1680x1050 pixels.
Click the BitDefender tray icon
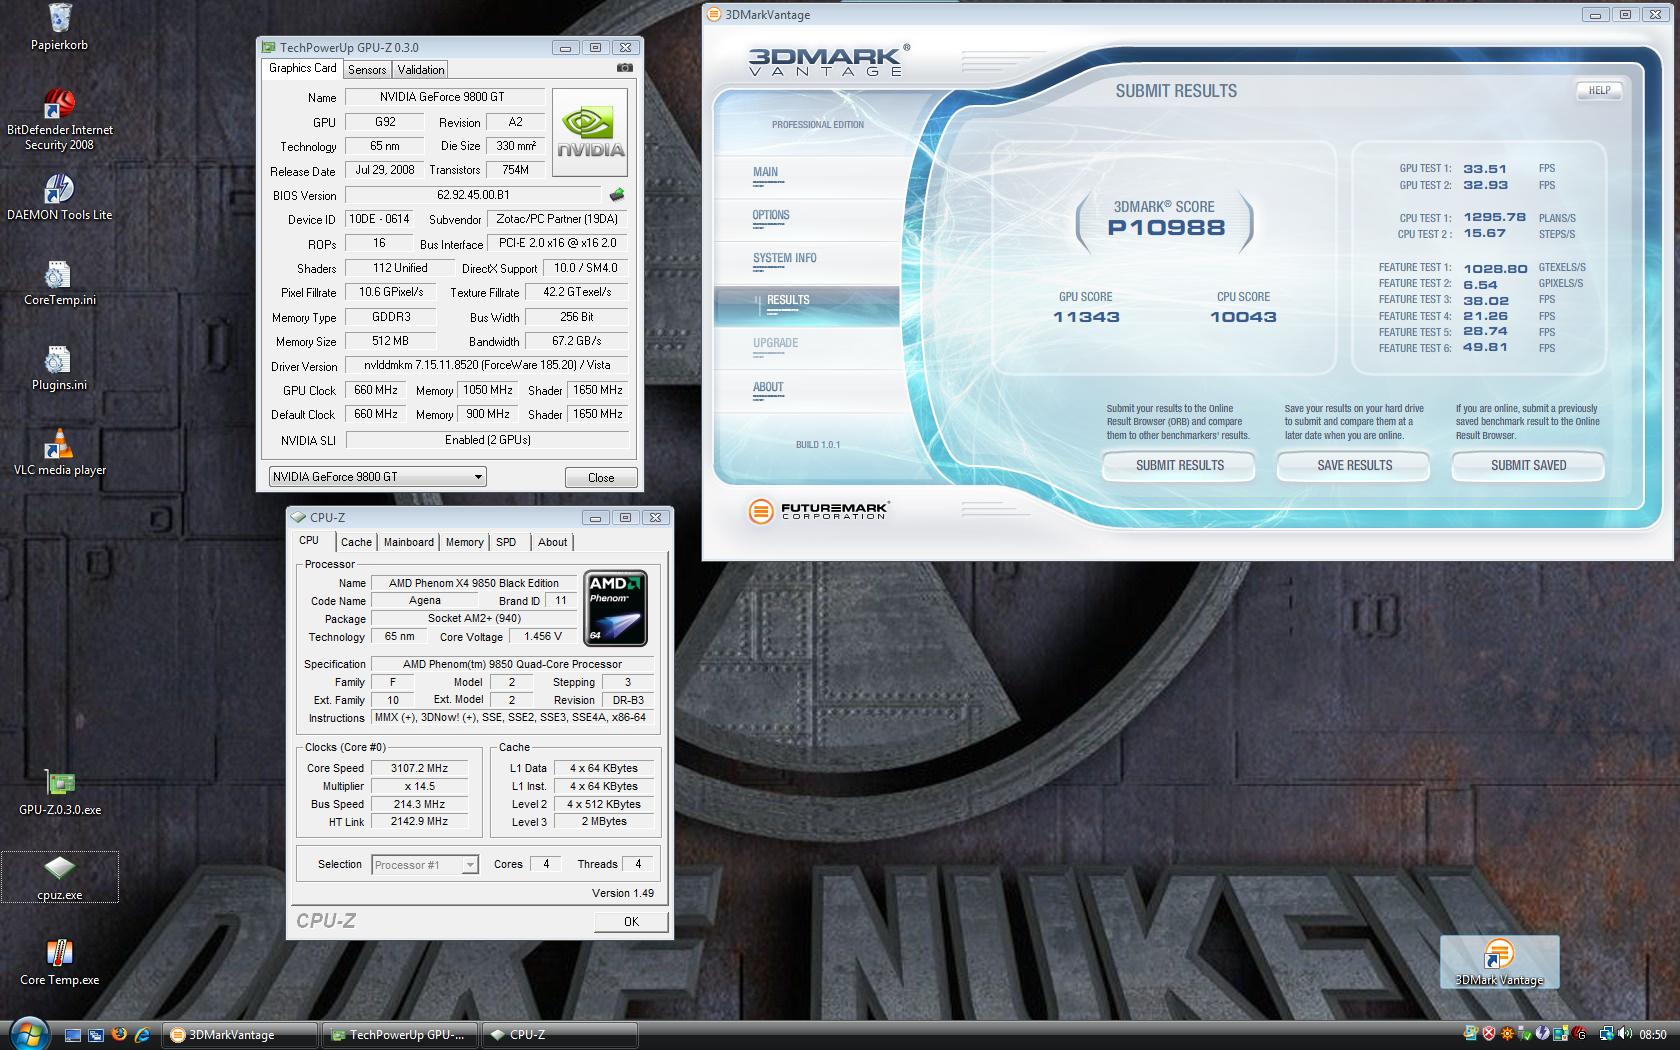coord(1579,1033)
